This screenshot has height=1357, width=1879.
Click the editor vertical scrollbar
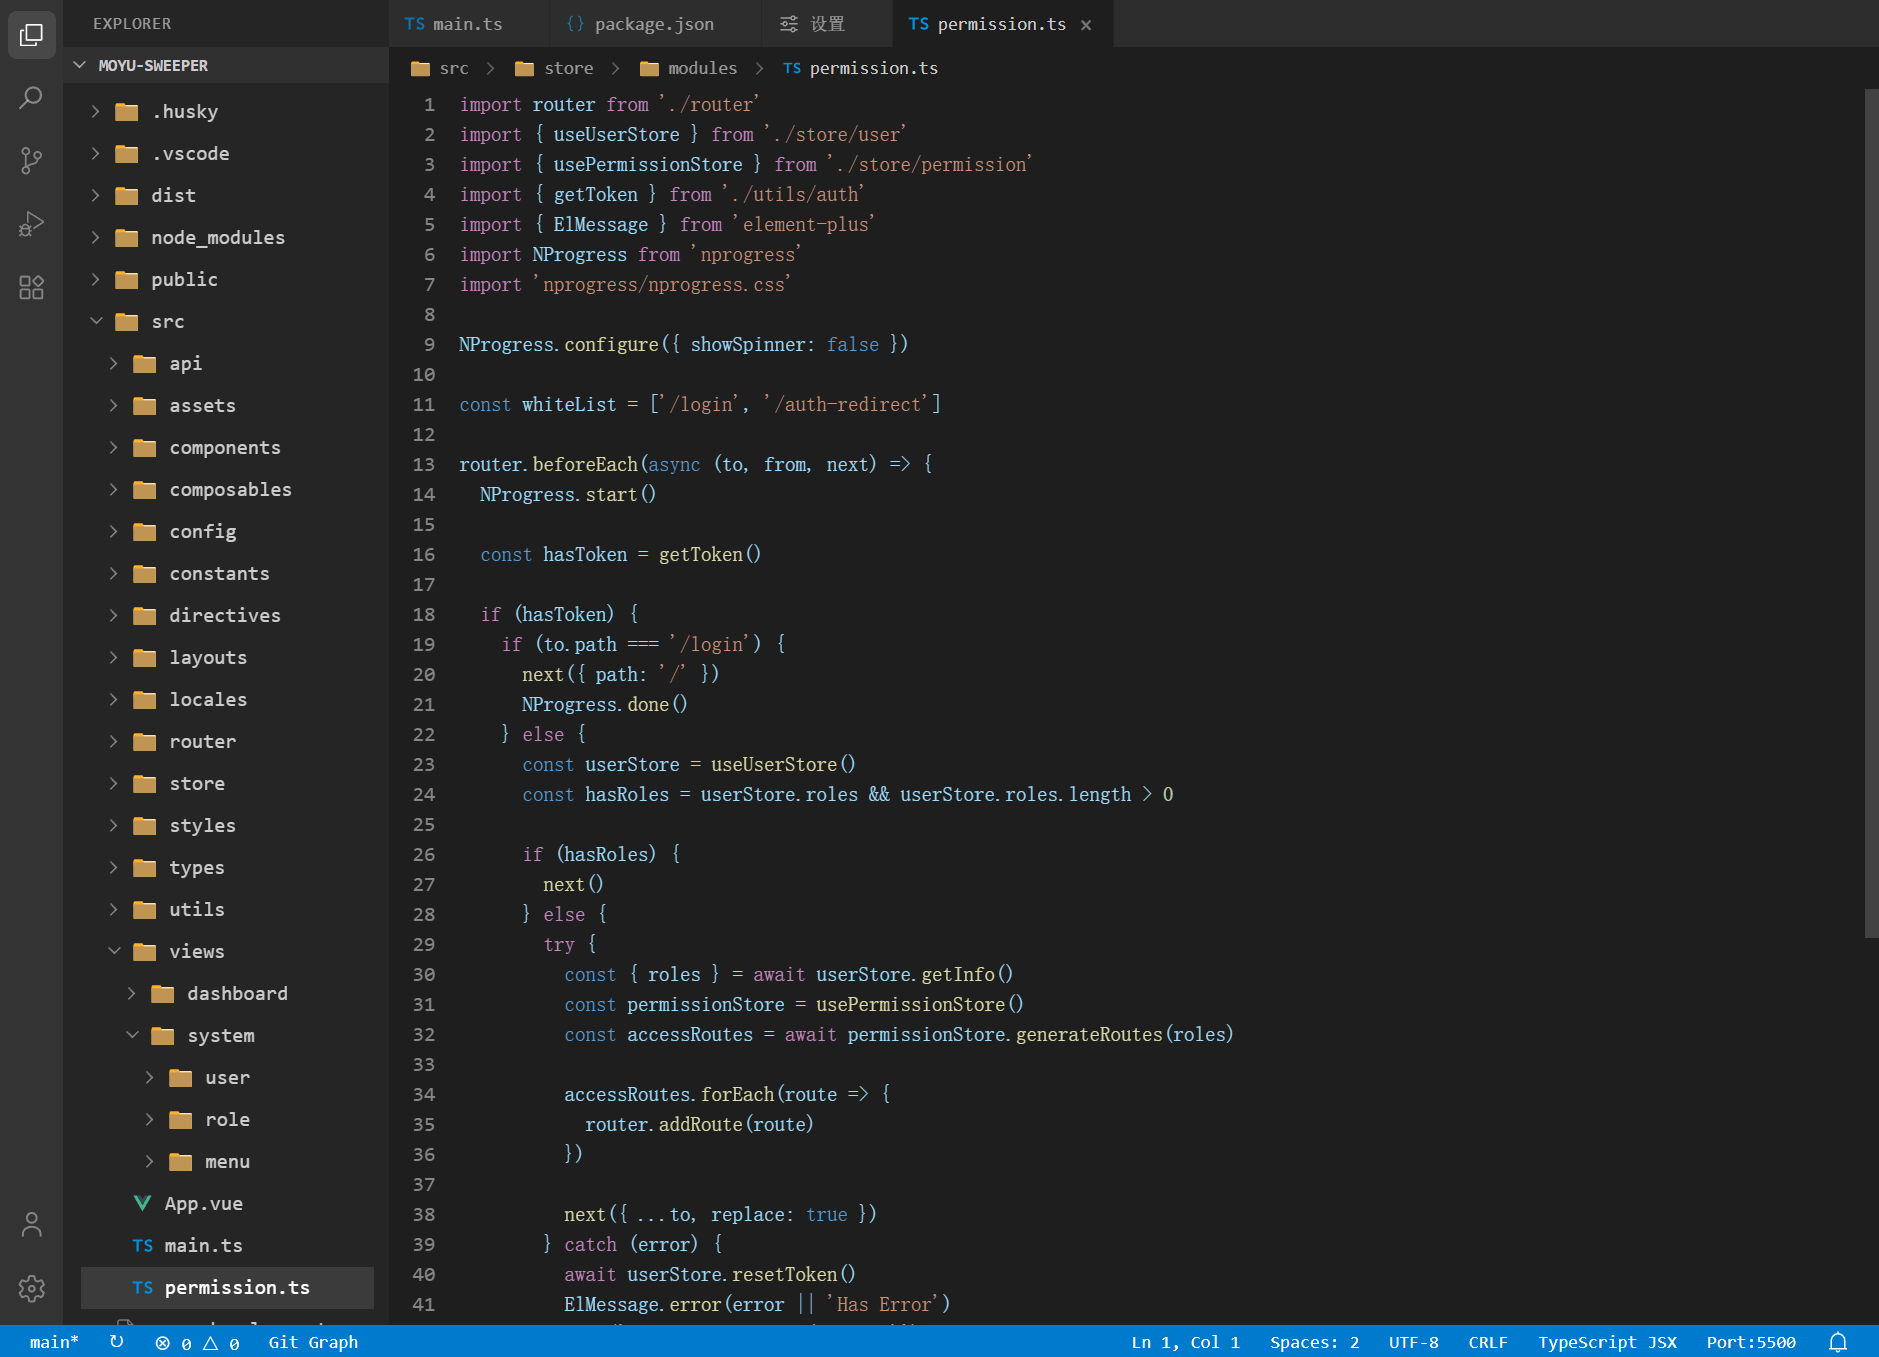pos(1870,512)
